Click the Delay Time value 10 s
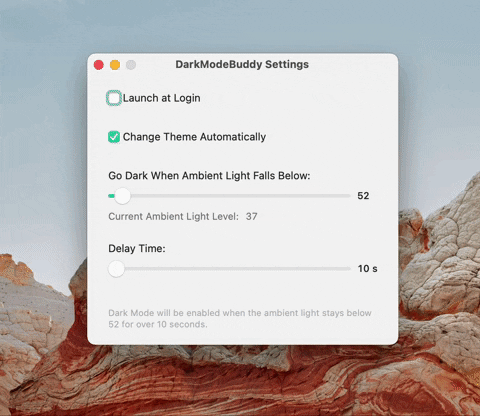 coord(368,269)
